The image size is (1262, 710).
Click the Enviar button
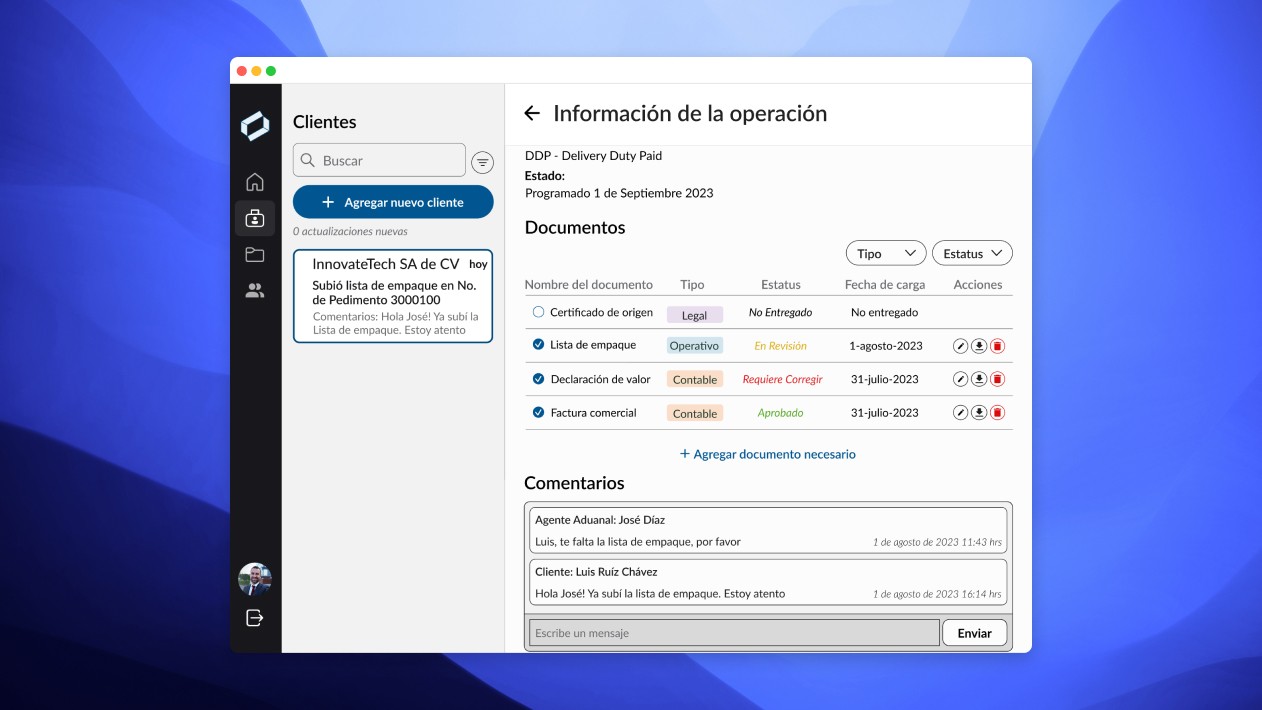[x=974, y=633]
